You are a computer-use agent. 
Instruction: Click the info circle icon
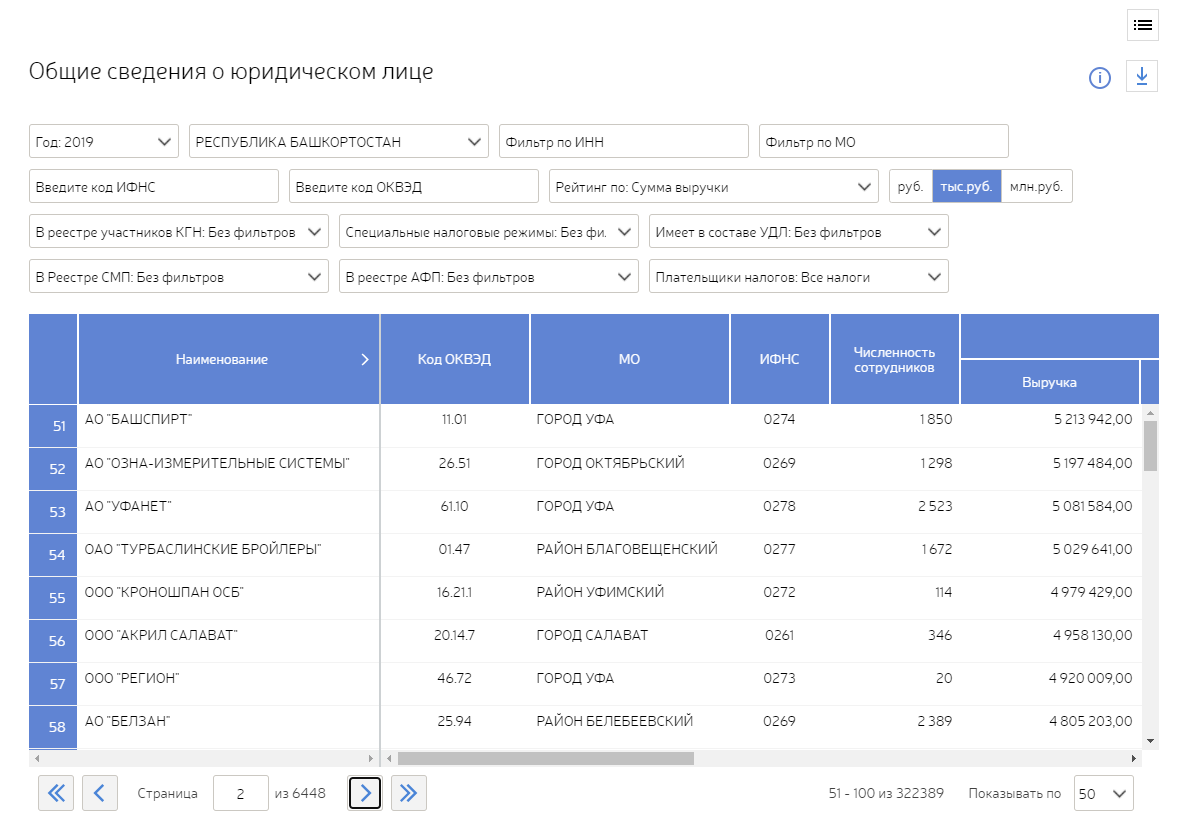point(1100,78)
